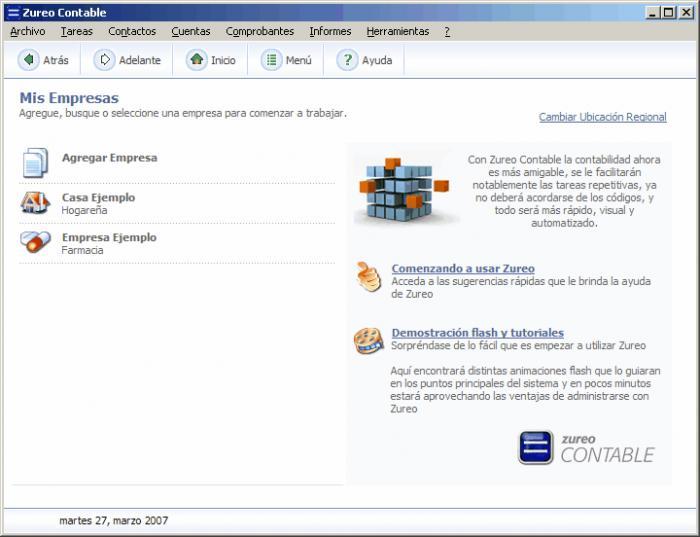Select the Empresa Ejemplo company name
Image resolution: width=700 pixels, height=537 pixels.
[109, 237]
